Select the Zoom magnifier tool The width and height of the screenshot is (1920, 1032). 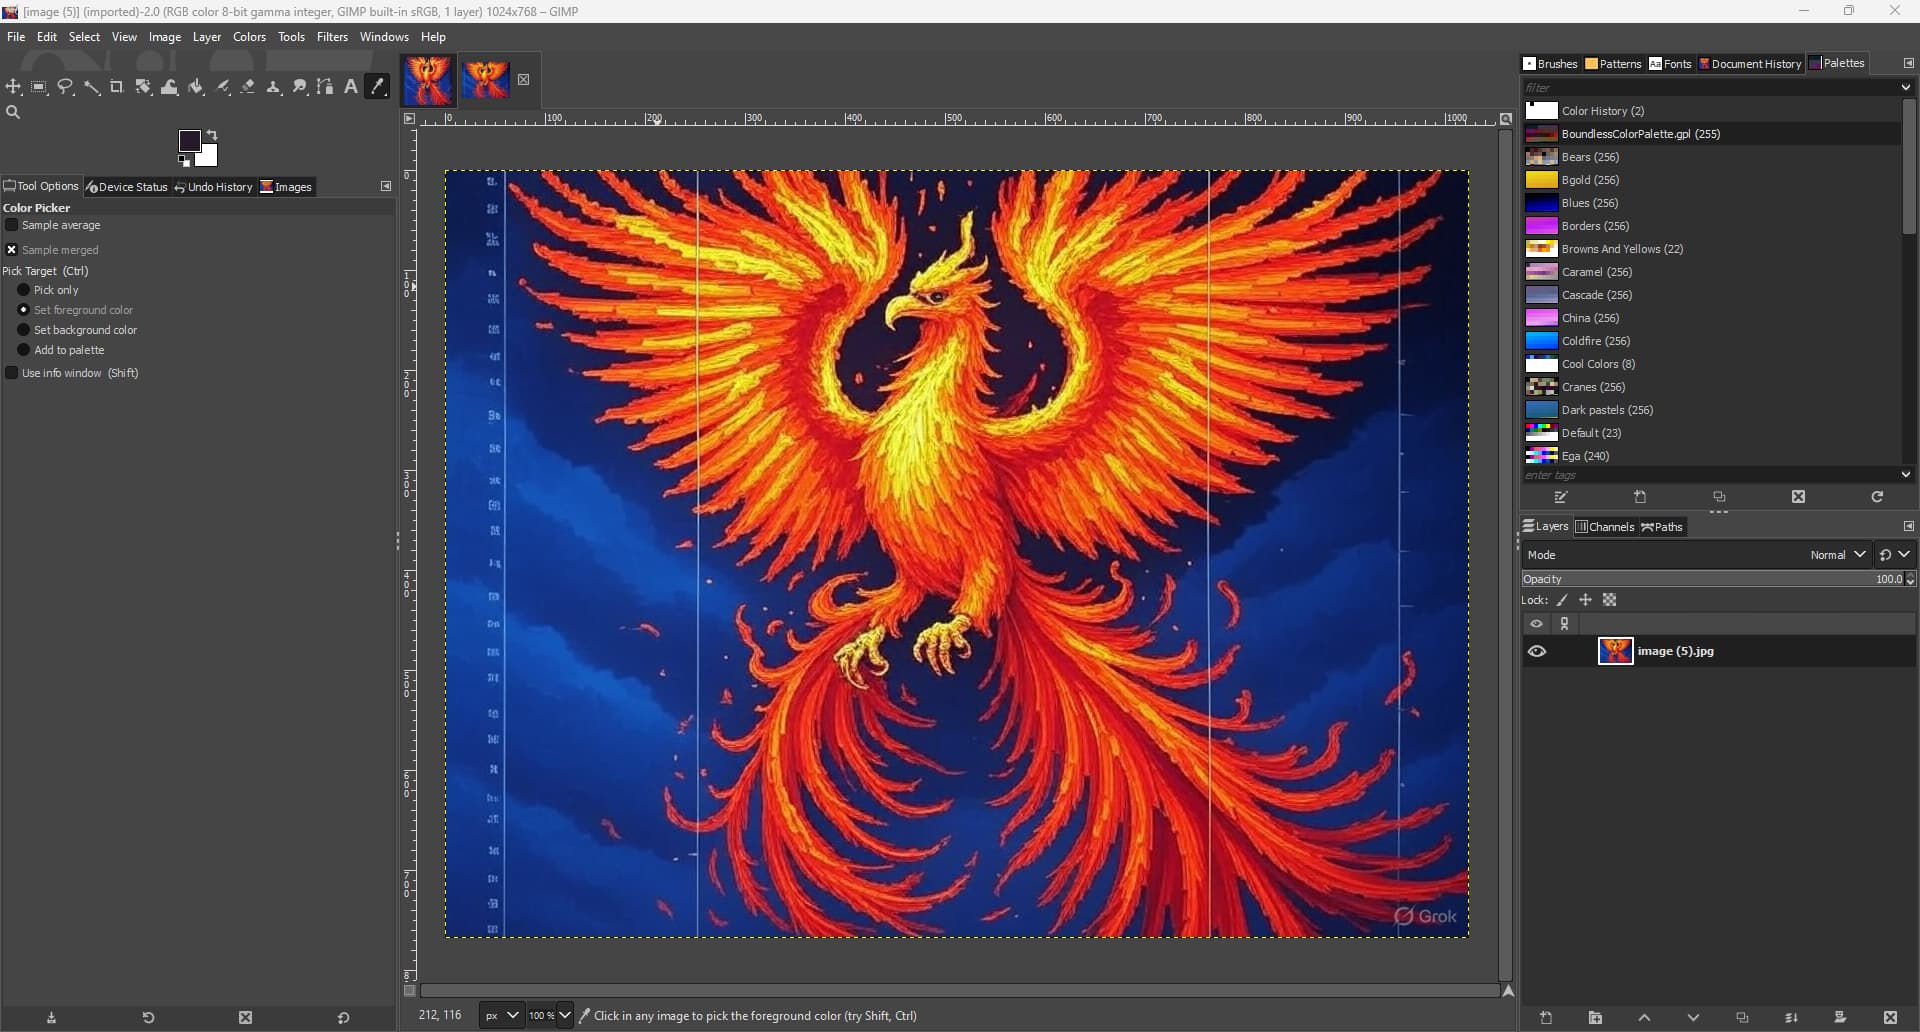(13, 113)
